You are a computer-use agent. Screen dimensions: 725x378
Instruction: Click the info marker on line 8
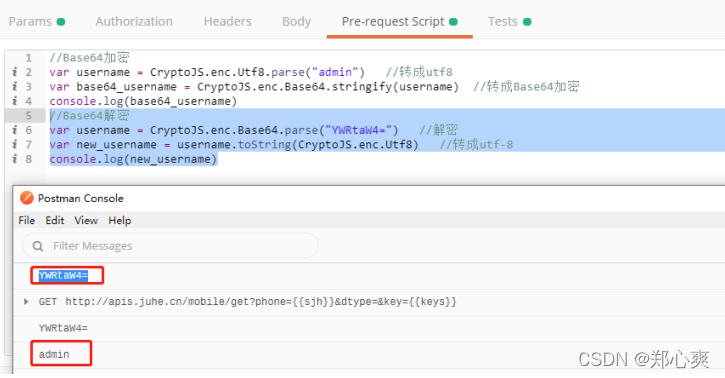(x=15, y=159)
